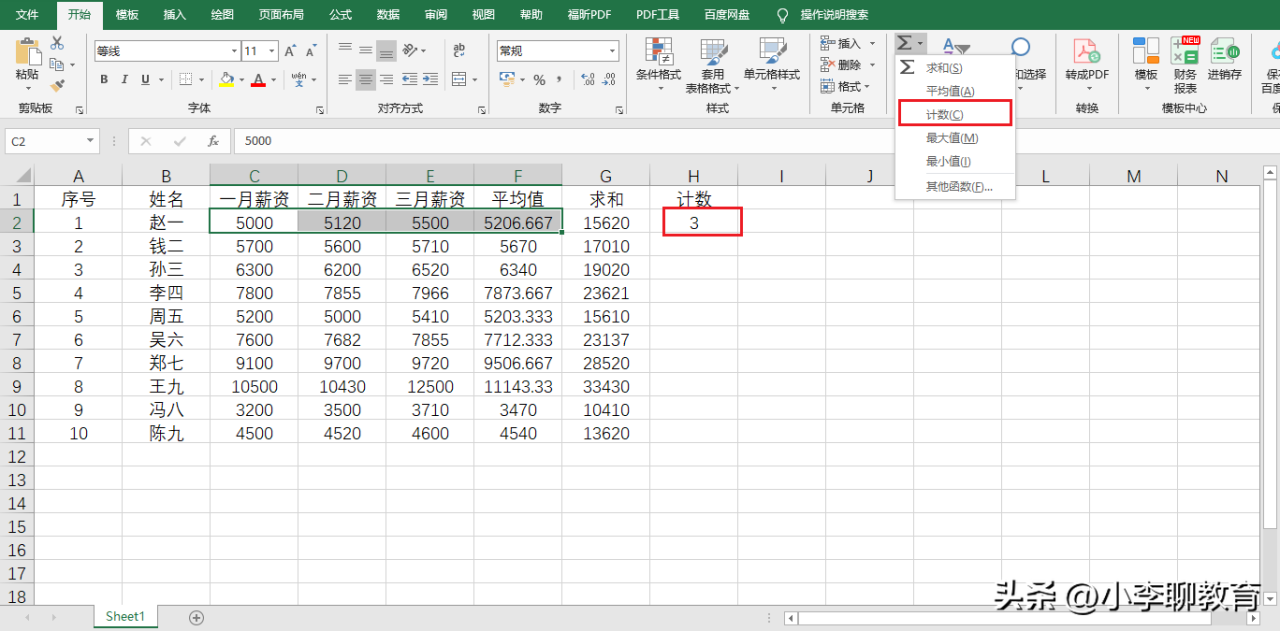Screen dimensions: 1280x631
Task: Toggle italic formatting
Action: tap(125, 80)
